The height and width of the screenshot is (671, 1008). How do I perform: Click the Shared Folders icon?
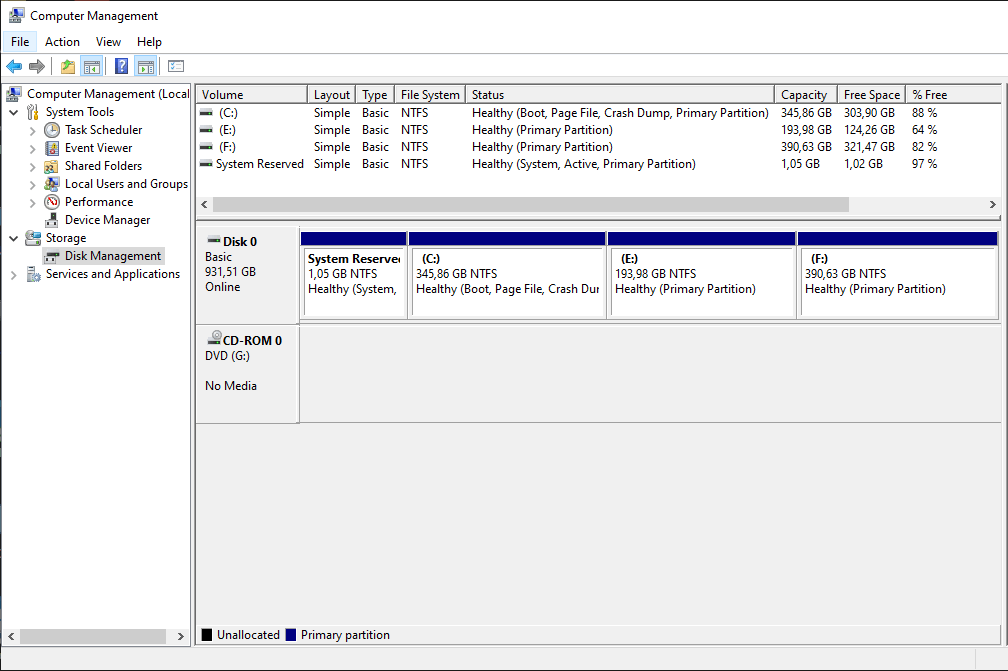[x=51, y=166]
